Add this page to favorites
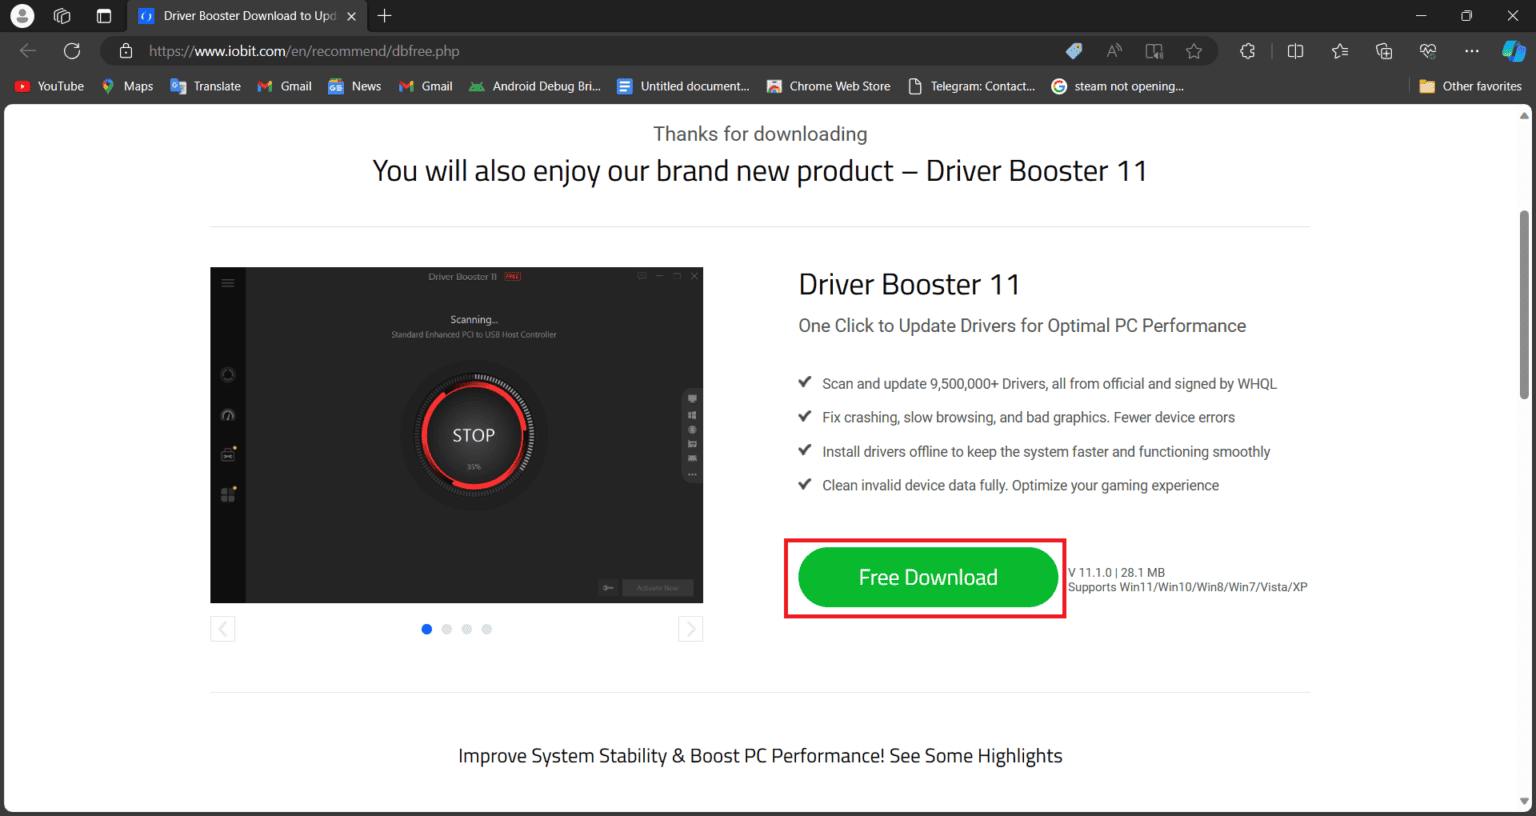 [x=1194, y=50]
